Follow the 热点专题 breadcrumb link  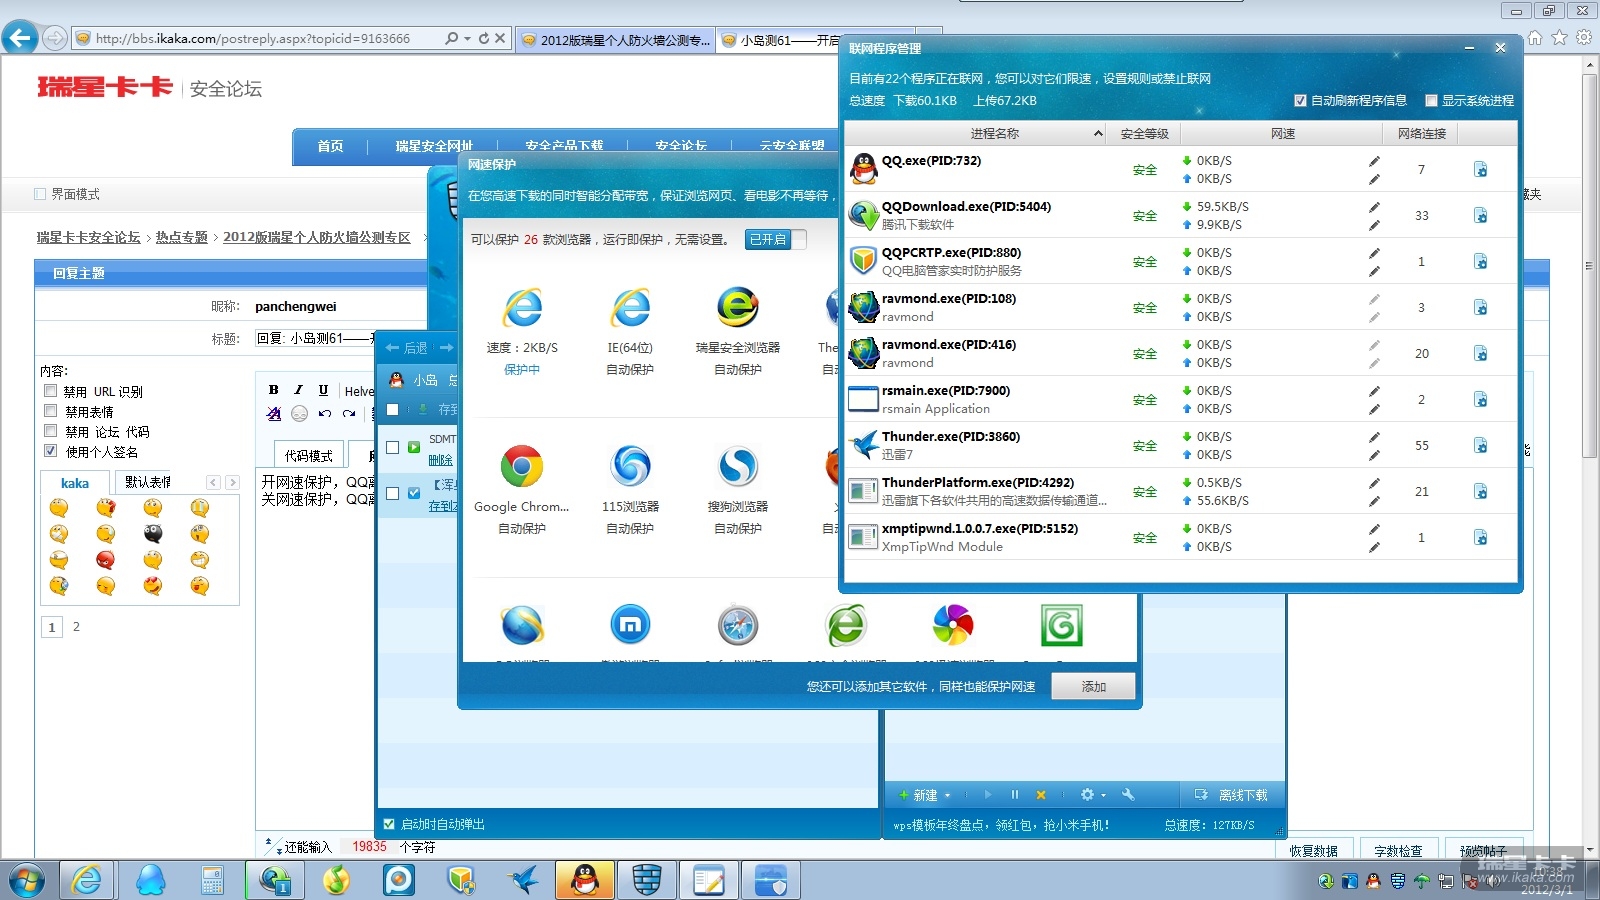pyautogui.click(x=181, y=237)
